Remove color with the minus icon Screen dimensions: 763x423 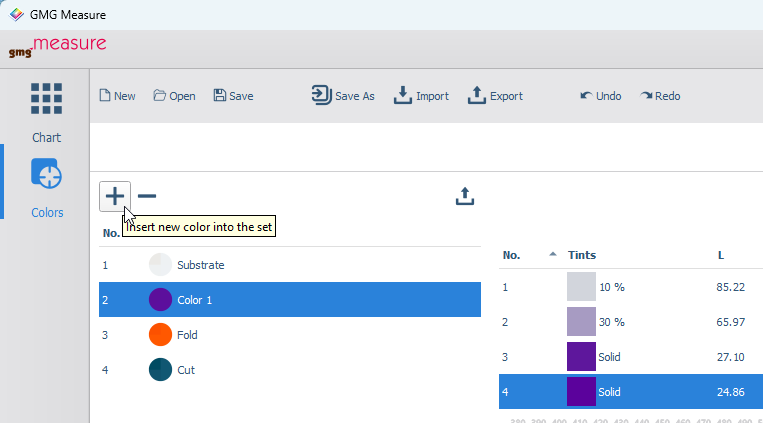pyautogui.click(x=146, y=196)
